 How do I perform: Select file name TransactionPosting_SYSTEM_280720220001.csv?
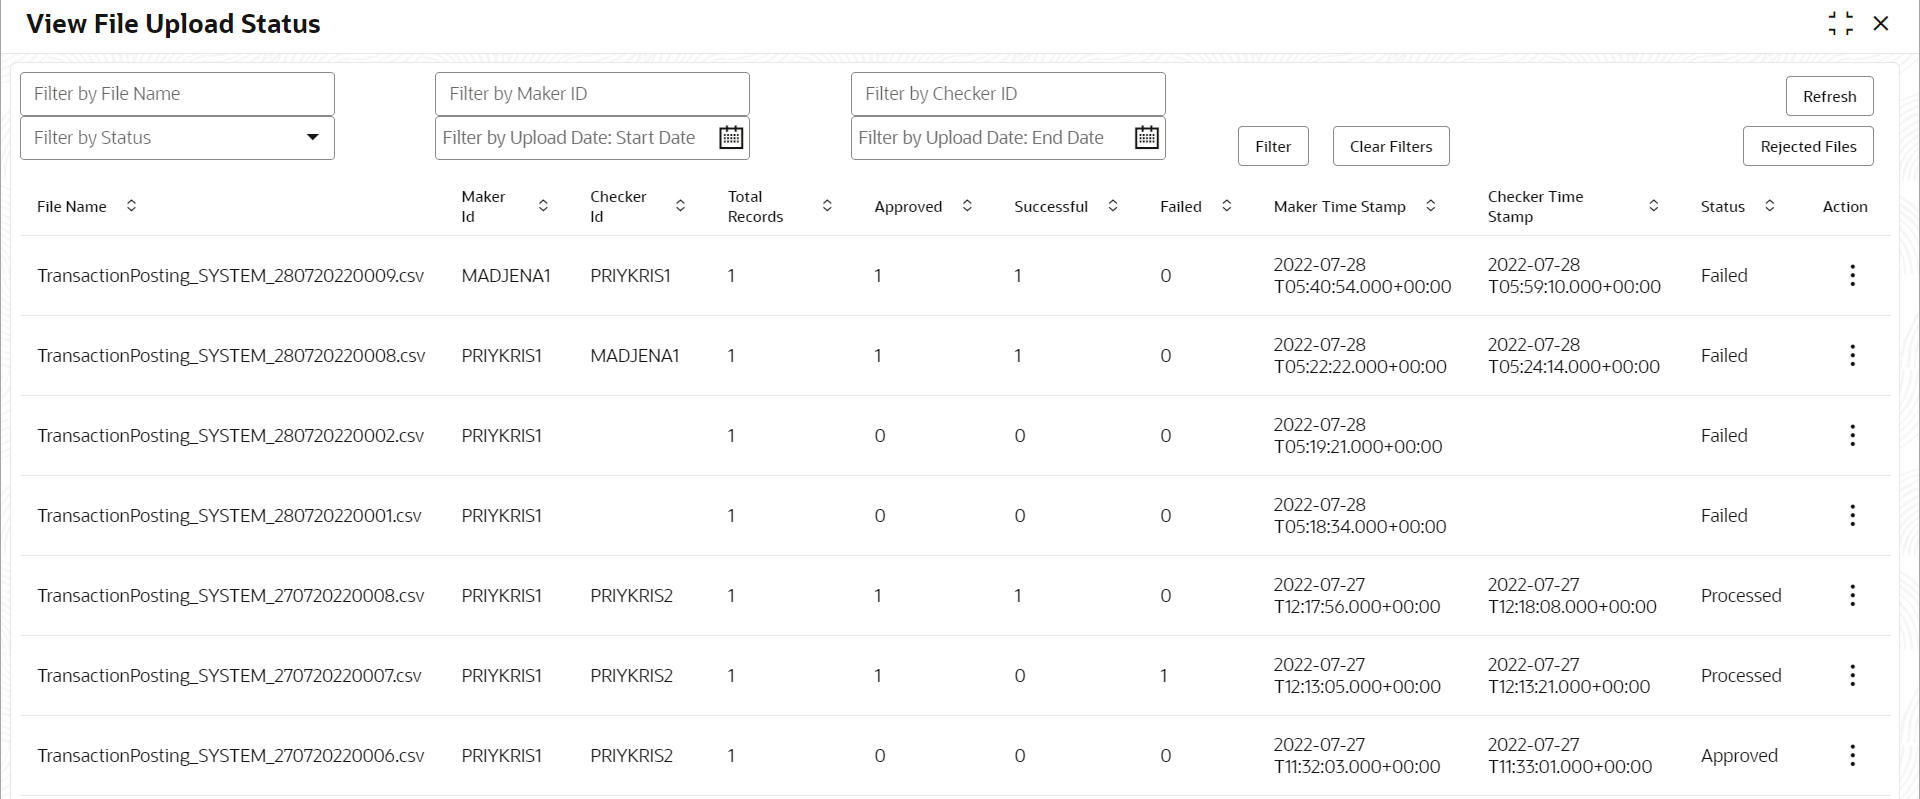(x=229, y=516)
